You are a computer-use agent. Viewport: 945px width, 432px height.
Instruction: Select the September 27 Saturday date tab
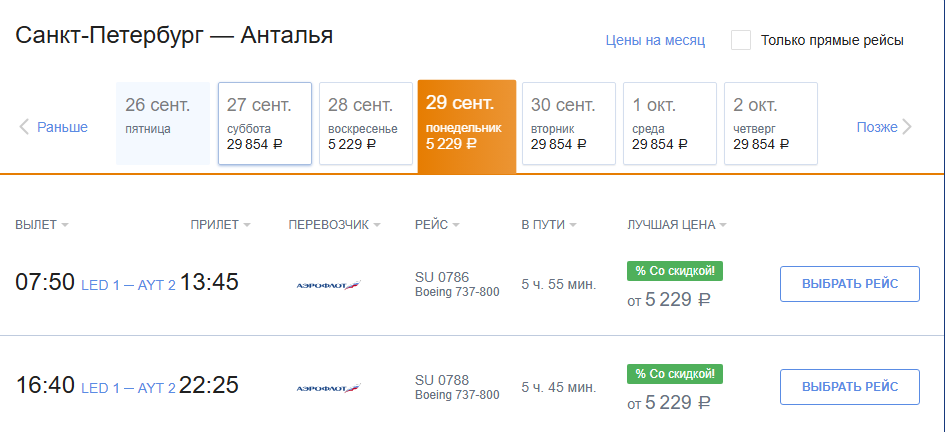[265, 123]
